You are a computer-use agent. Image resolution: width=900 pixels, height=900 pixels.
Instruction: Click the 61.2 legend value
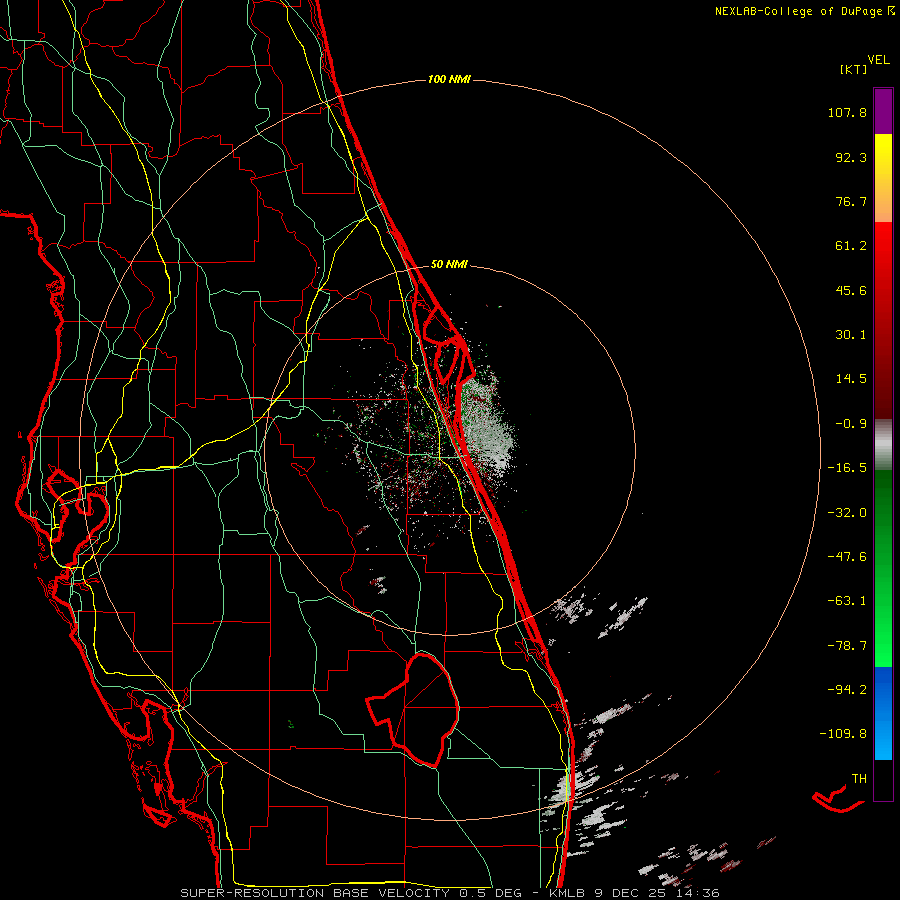[x=851, y=246]
